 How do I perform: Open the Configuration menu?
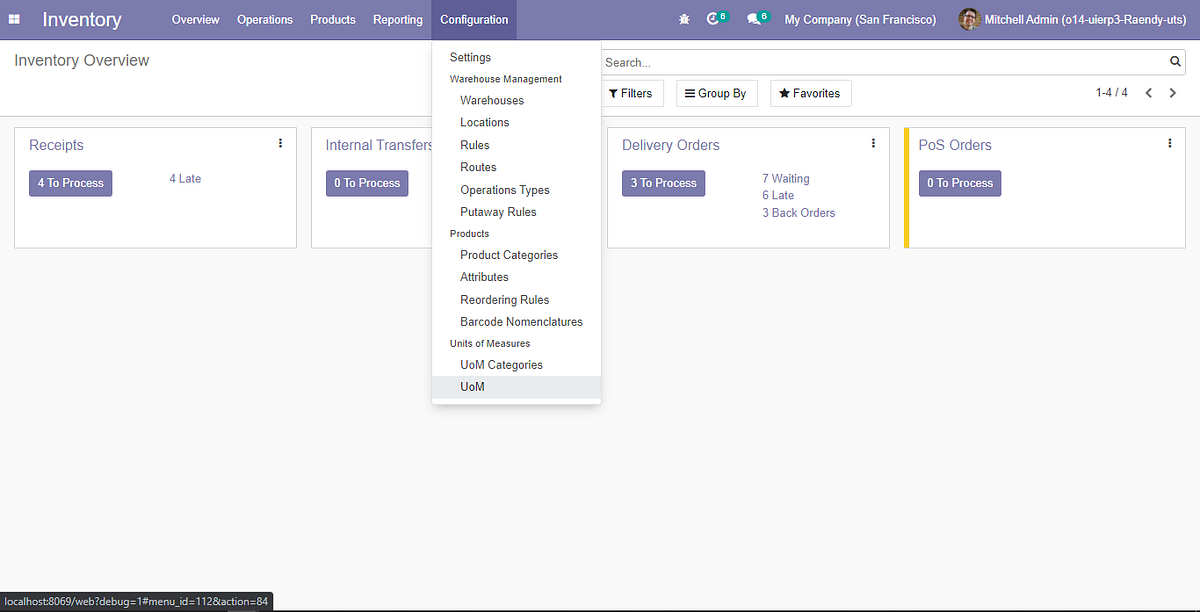pos(473,19)
